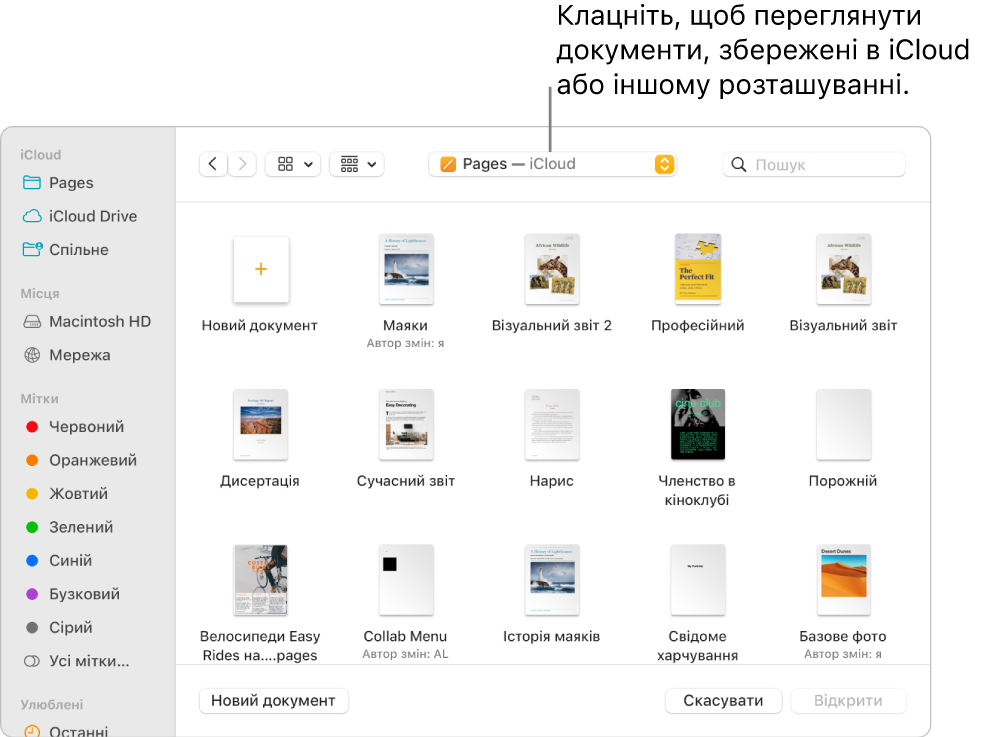Click the Маяки file name label
987x737 pixels.
pyautogui.click(x=405, y=325)
